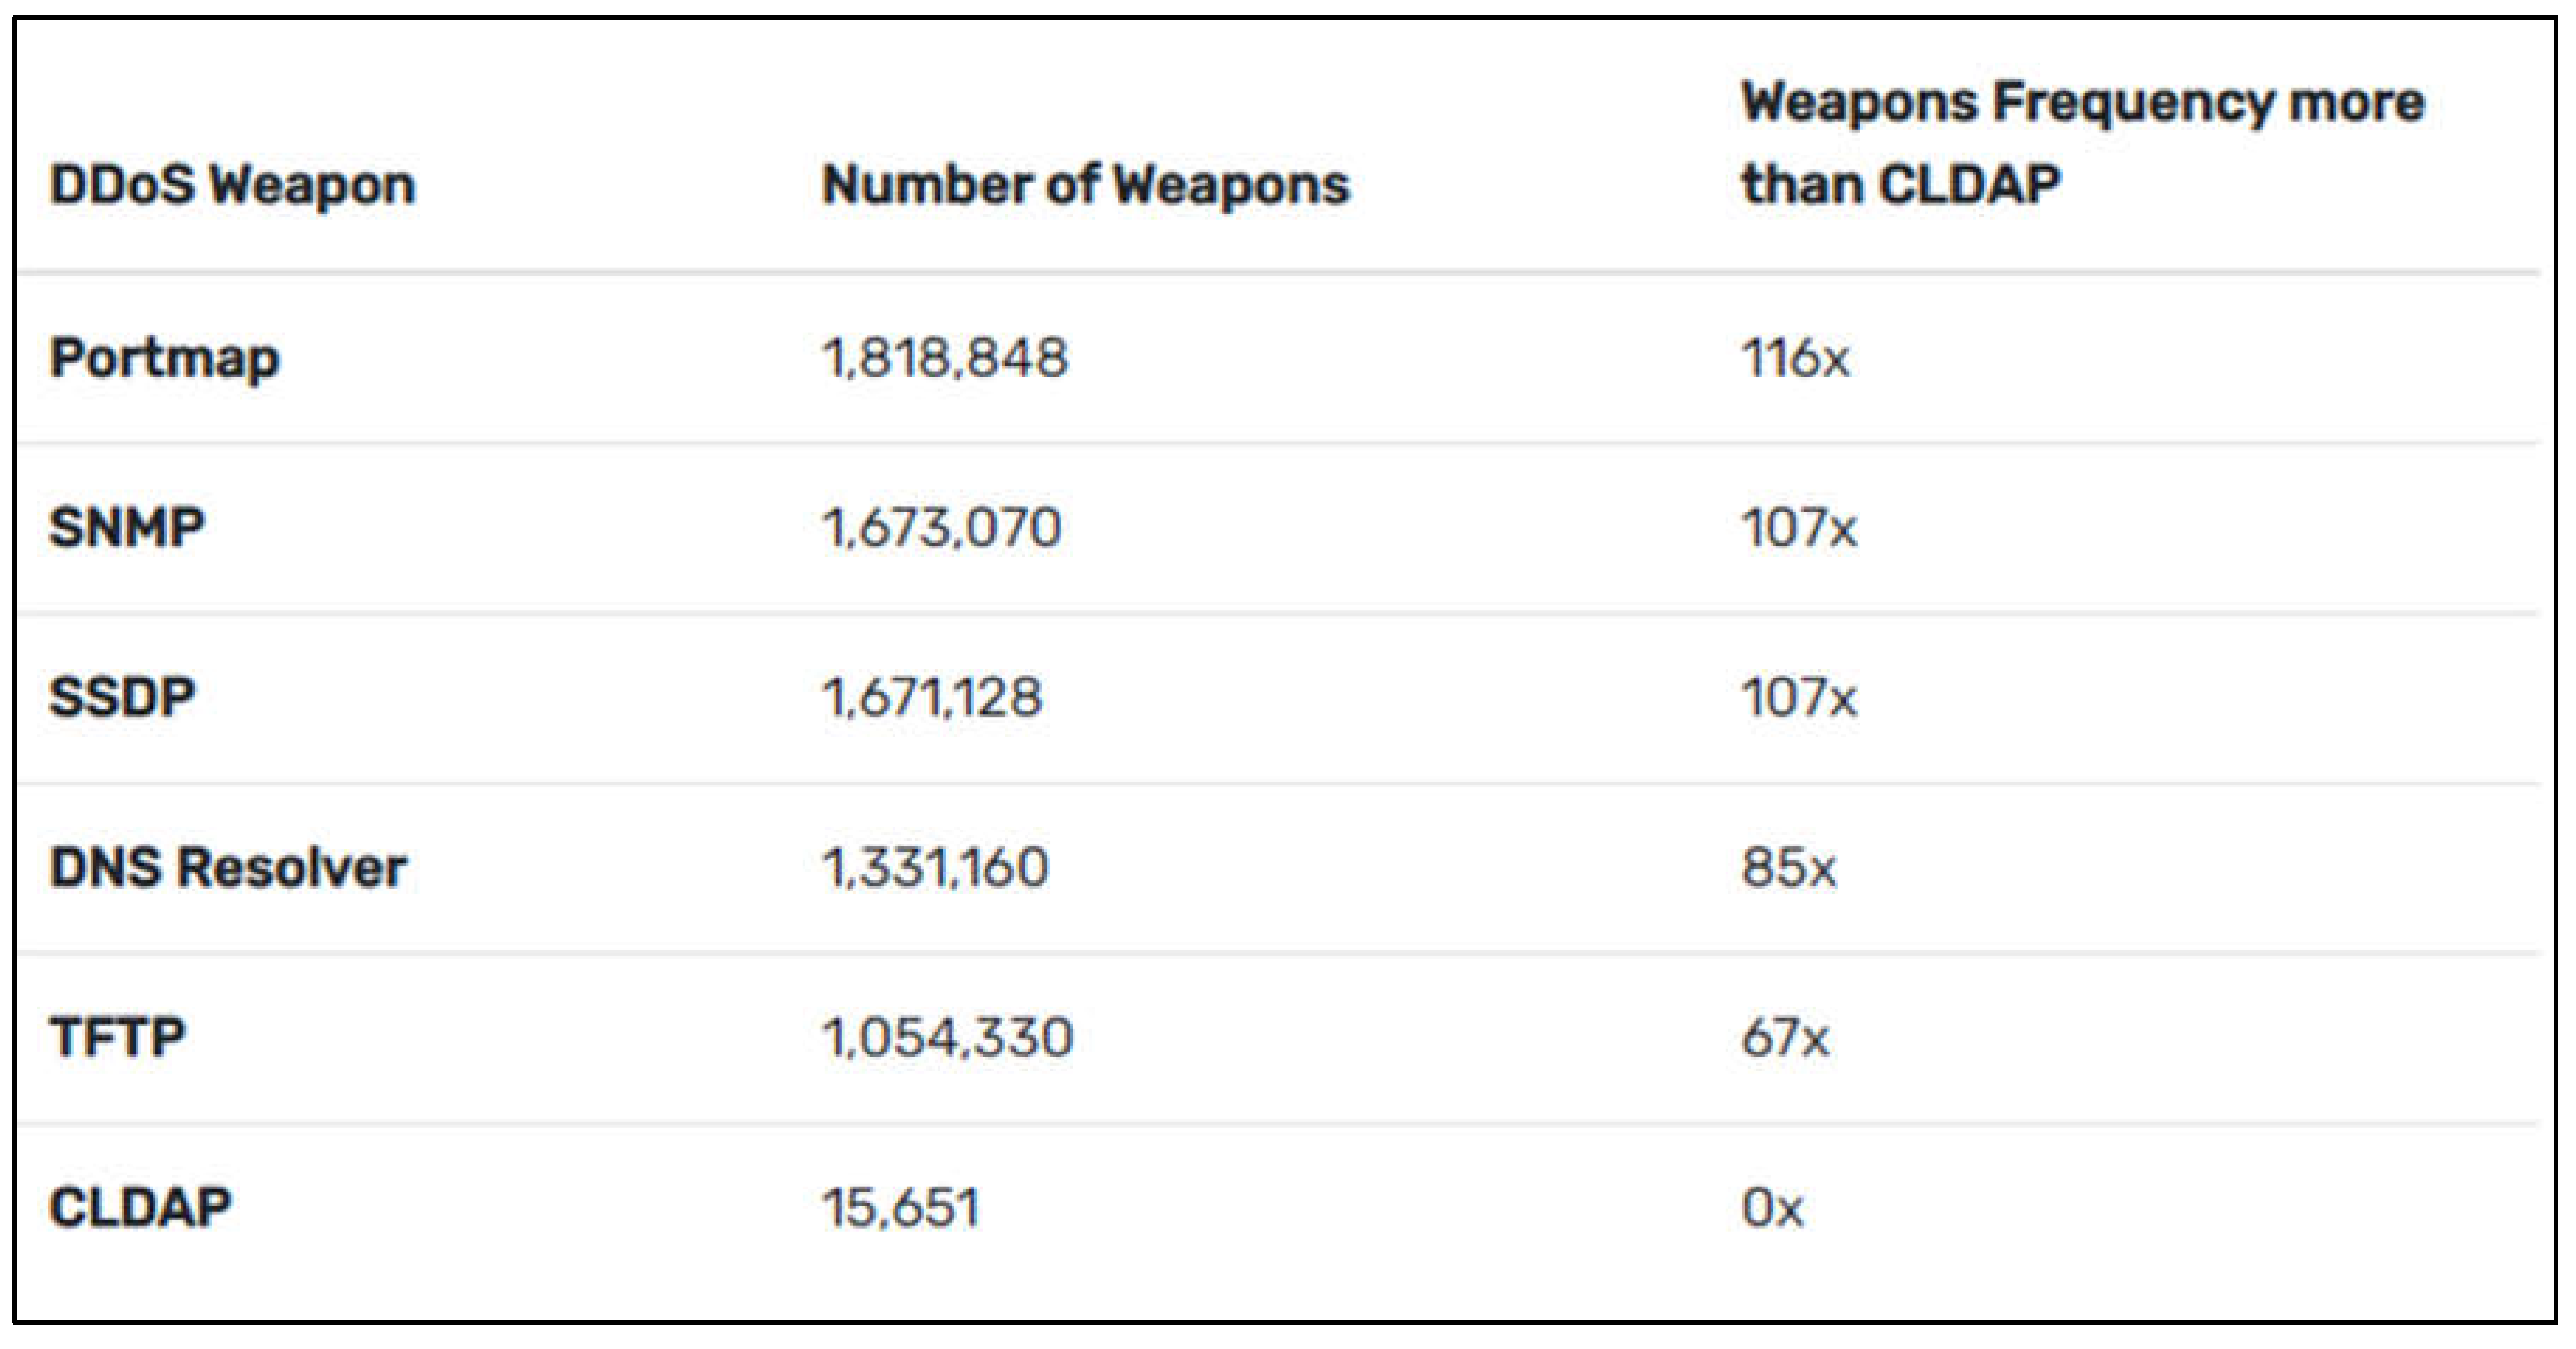Click the value 1,818,848 for Portmap

click(945, 358)
